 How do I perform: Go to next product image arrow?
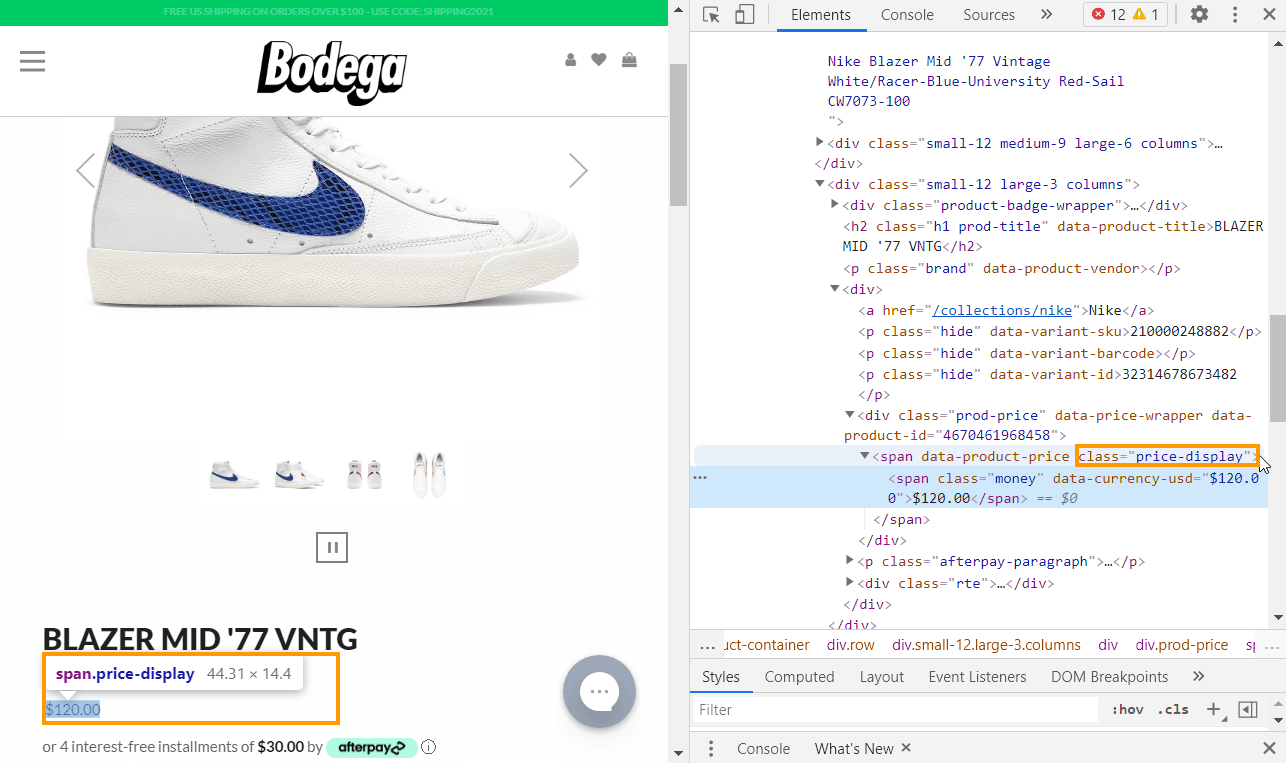coord(578,170)
